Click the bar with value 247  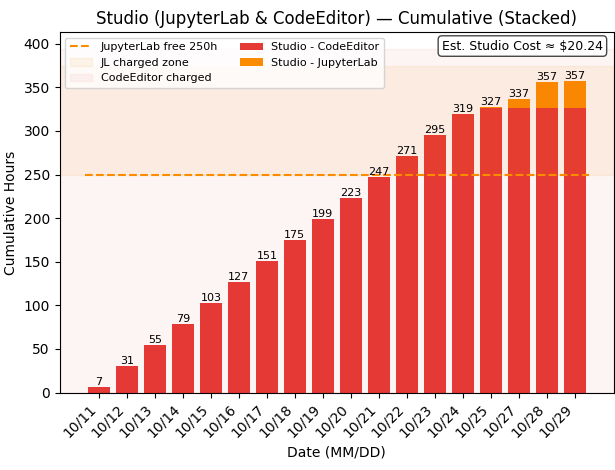[379, 285]
